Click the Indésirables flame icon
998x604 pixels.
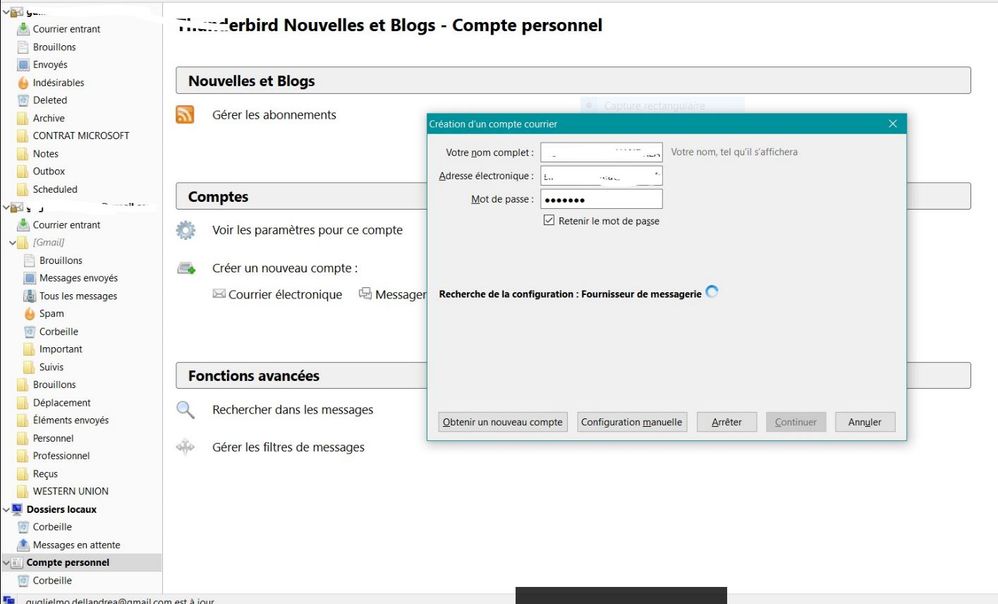23,83
